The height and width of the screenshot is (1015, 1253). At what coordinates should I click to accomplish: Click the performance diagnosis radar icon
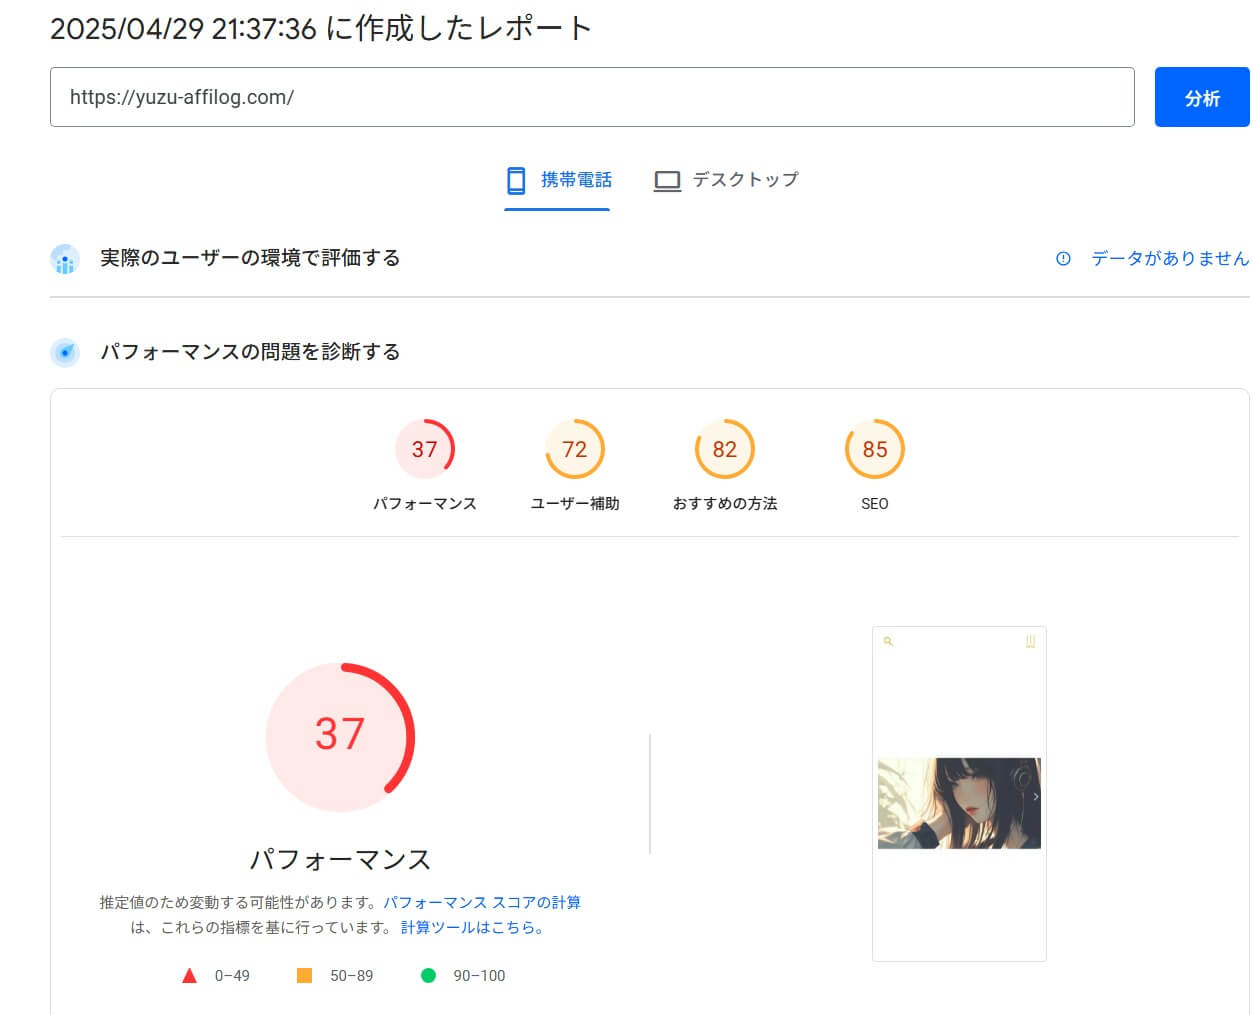(x=65, y=352)
